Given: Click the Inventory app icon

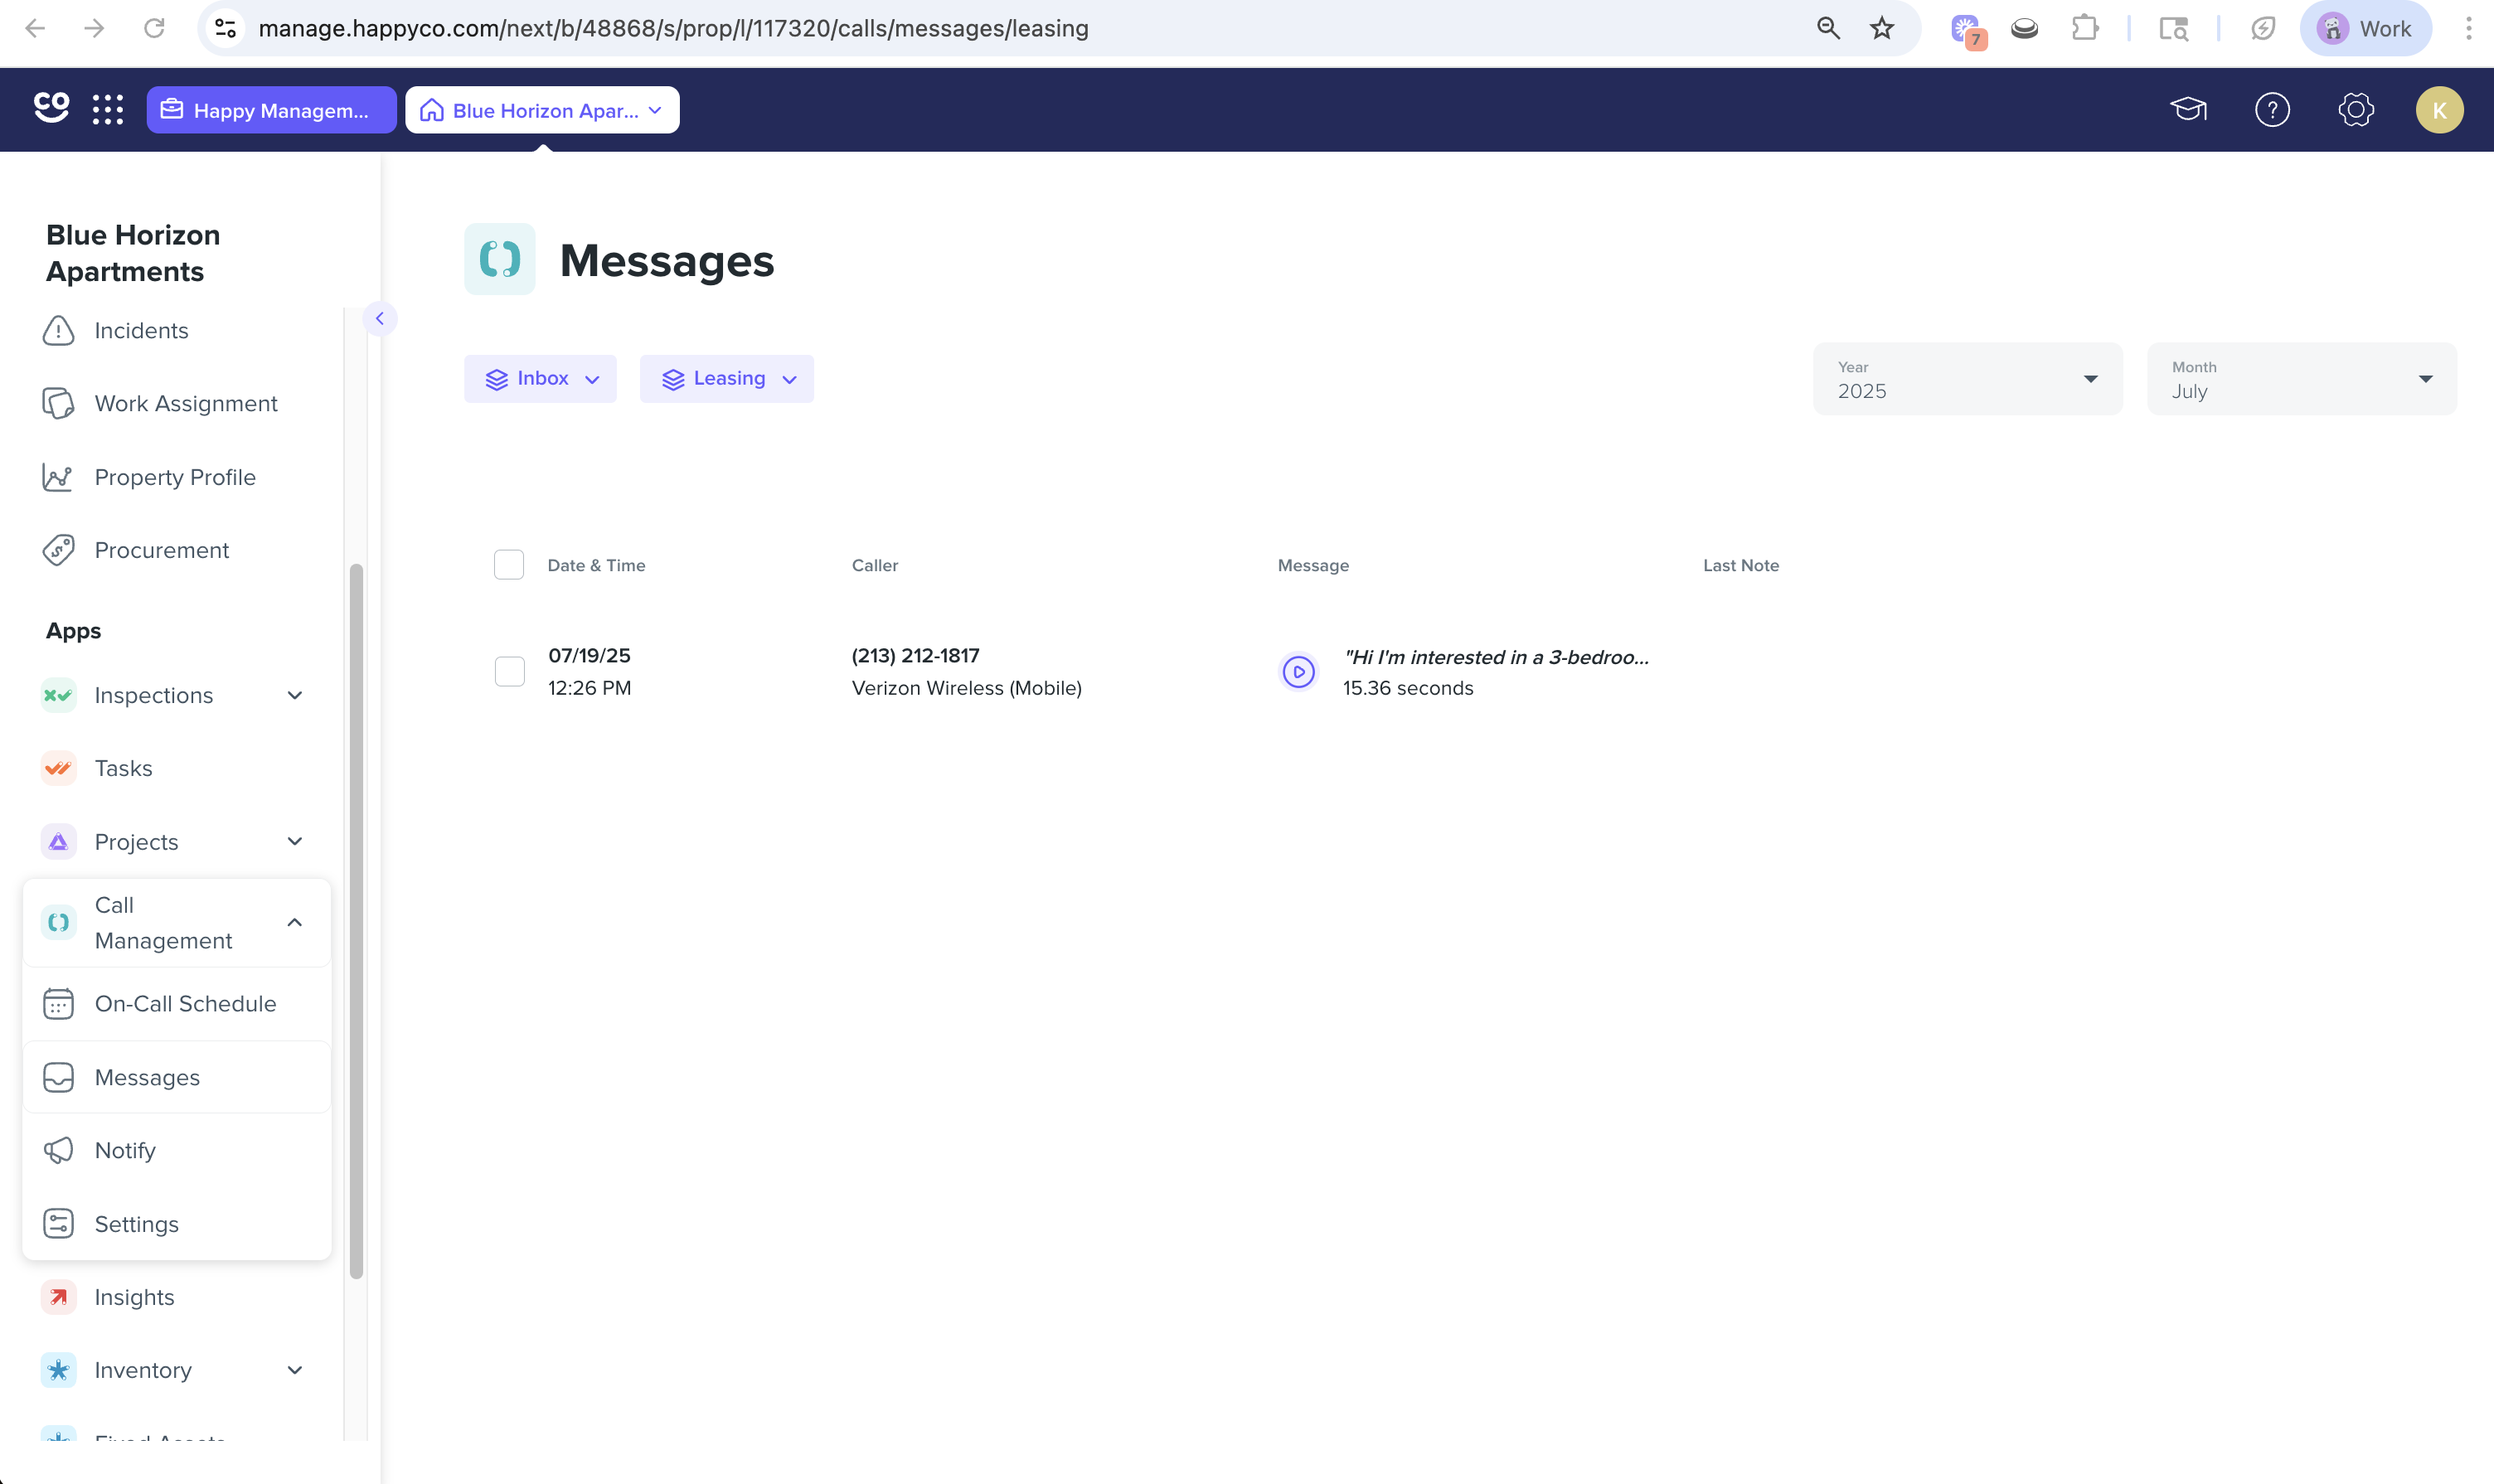Looking at the screenshot, I should pos(58,1370).
